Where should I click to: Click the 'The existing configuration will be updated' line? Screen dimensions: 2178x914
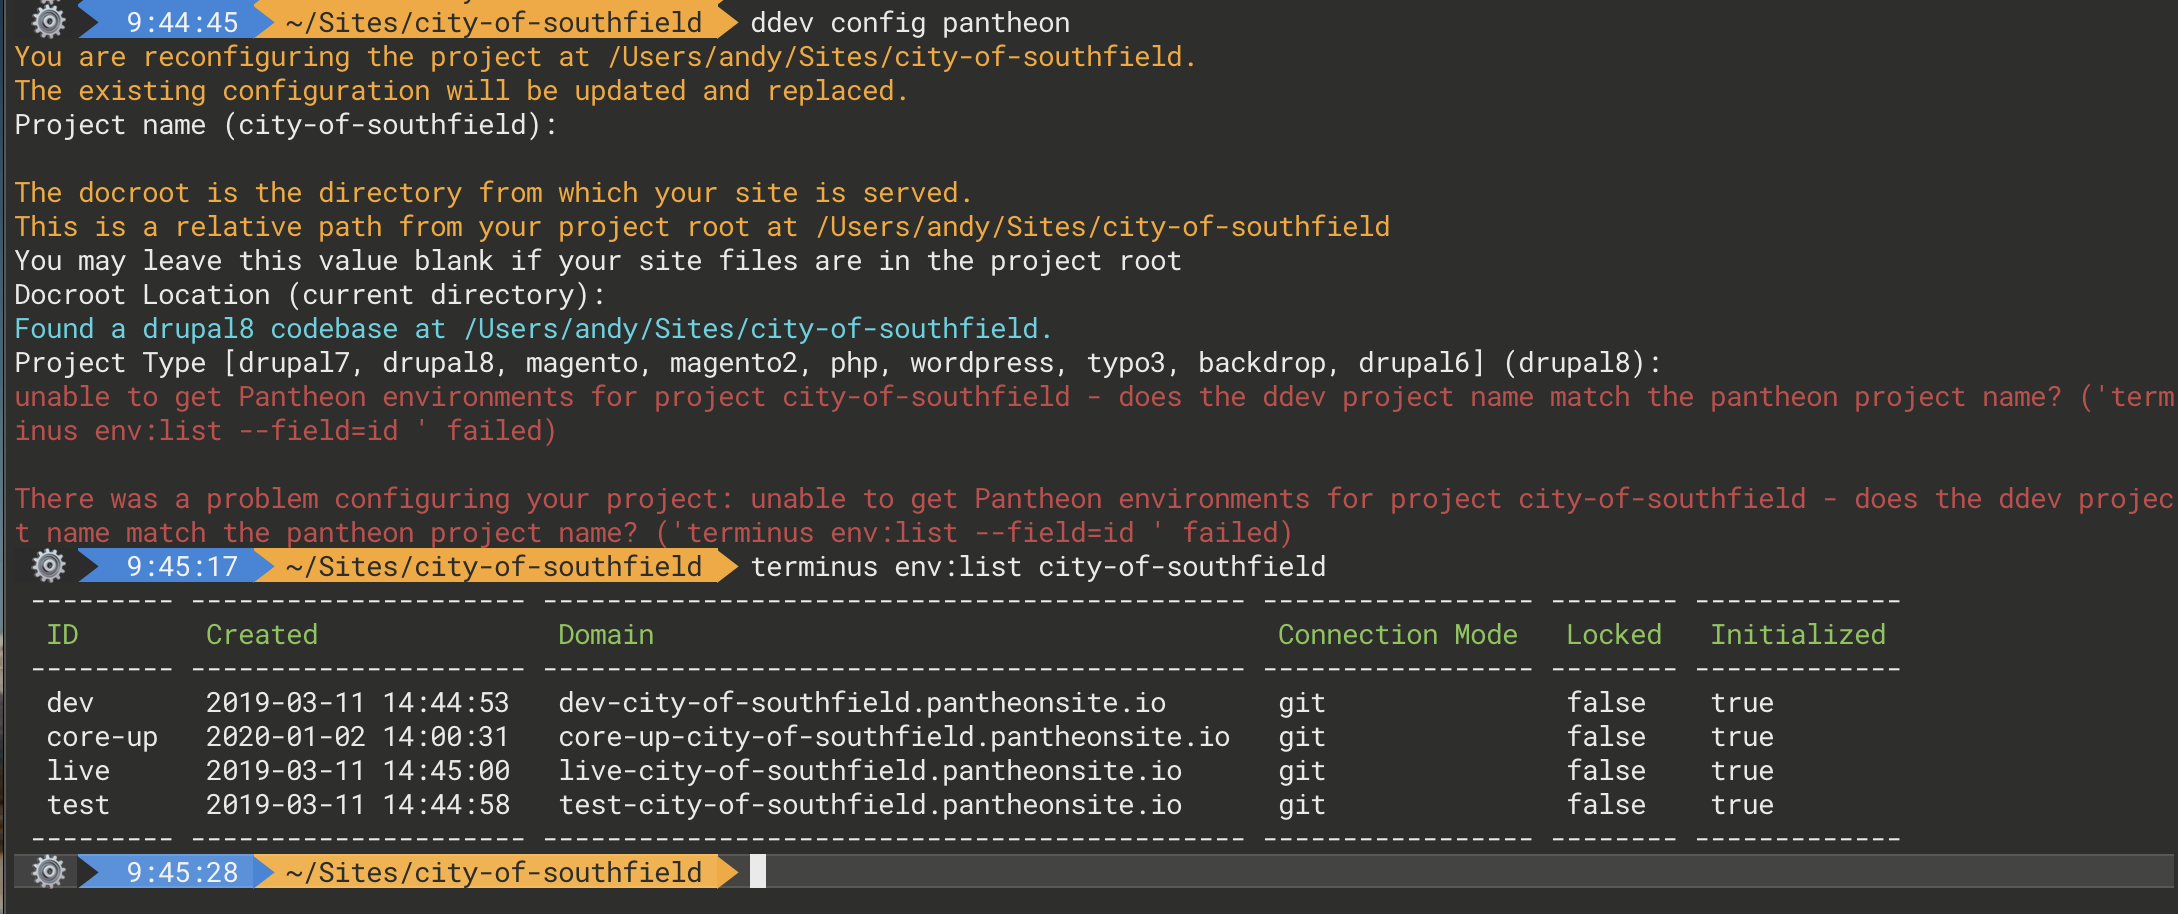[x=461, y=91]
